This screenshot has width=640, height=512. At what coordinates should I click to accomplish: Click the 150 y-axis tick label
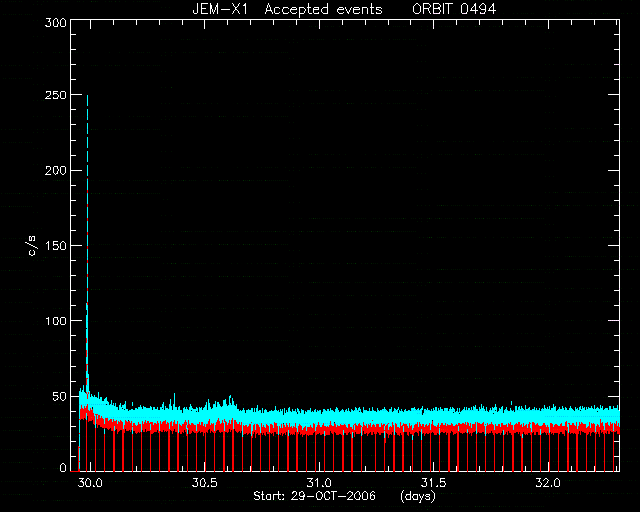click(55, 246)
